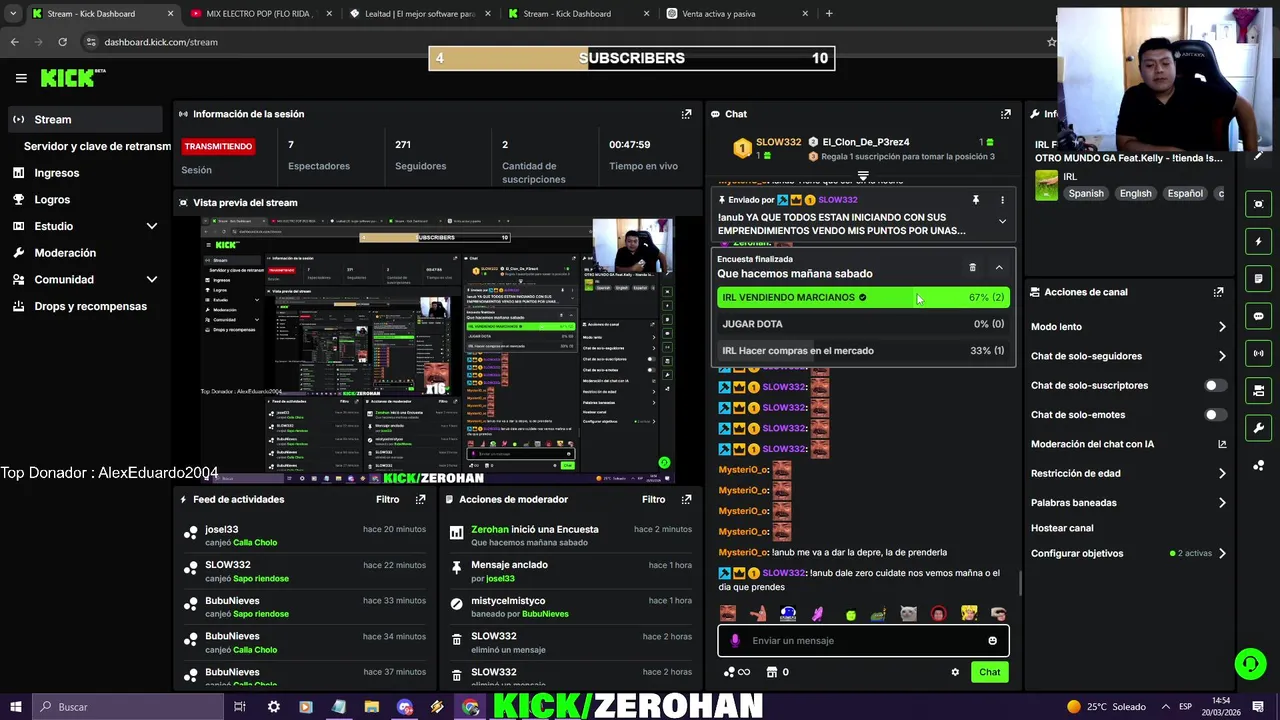Open Windows taskbar search box
Viewport: 1280px width, 720px height.
(x=127, y=707)
